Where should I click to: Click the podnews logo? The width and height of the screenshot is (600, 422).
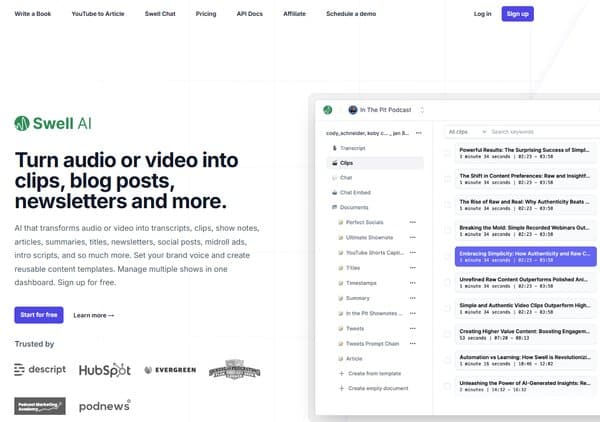[104, 406]
